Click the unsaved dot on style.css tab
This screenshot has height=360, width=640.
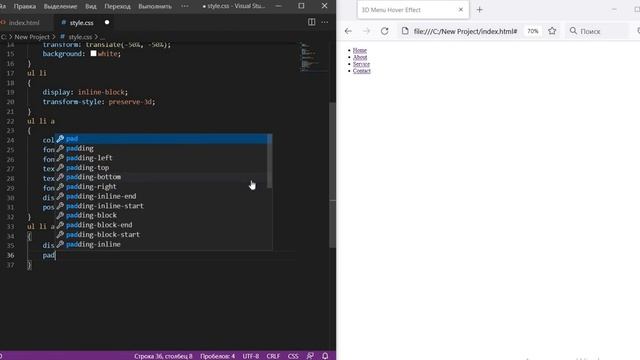click(107, 22)
